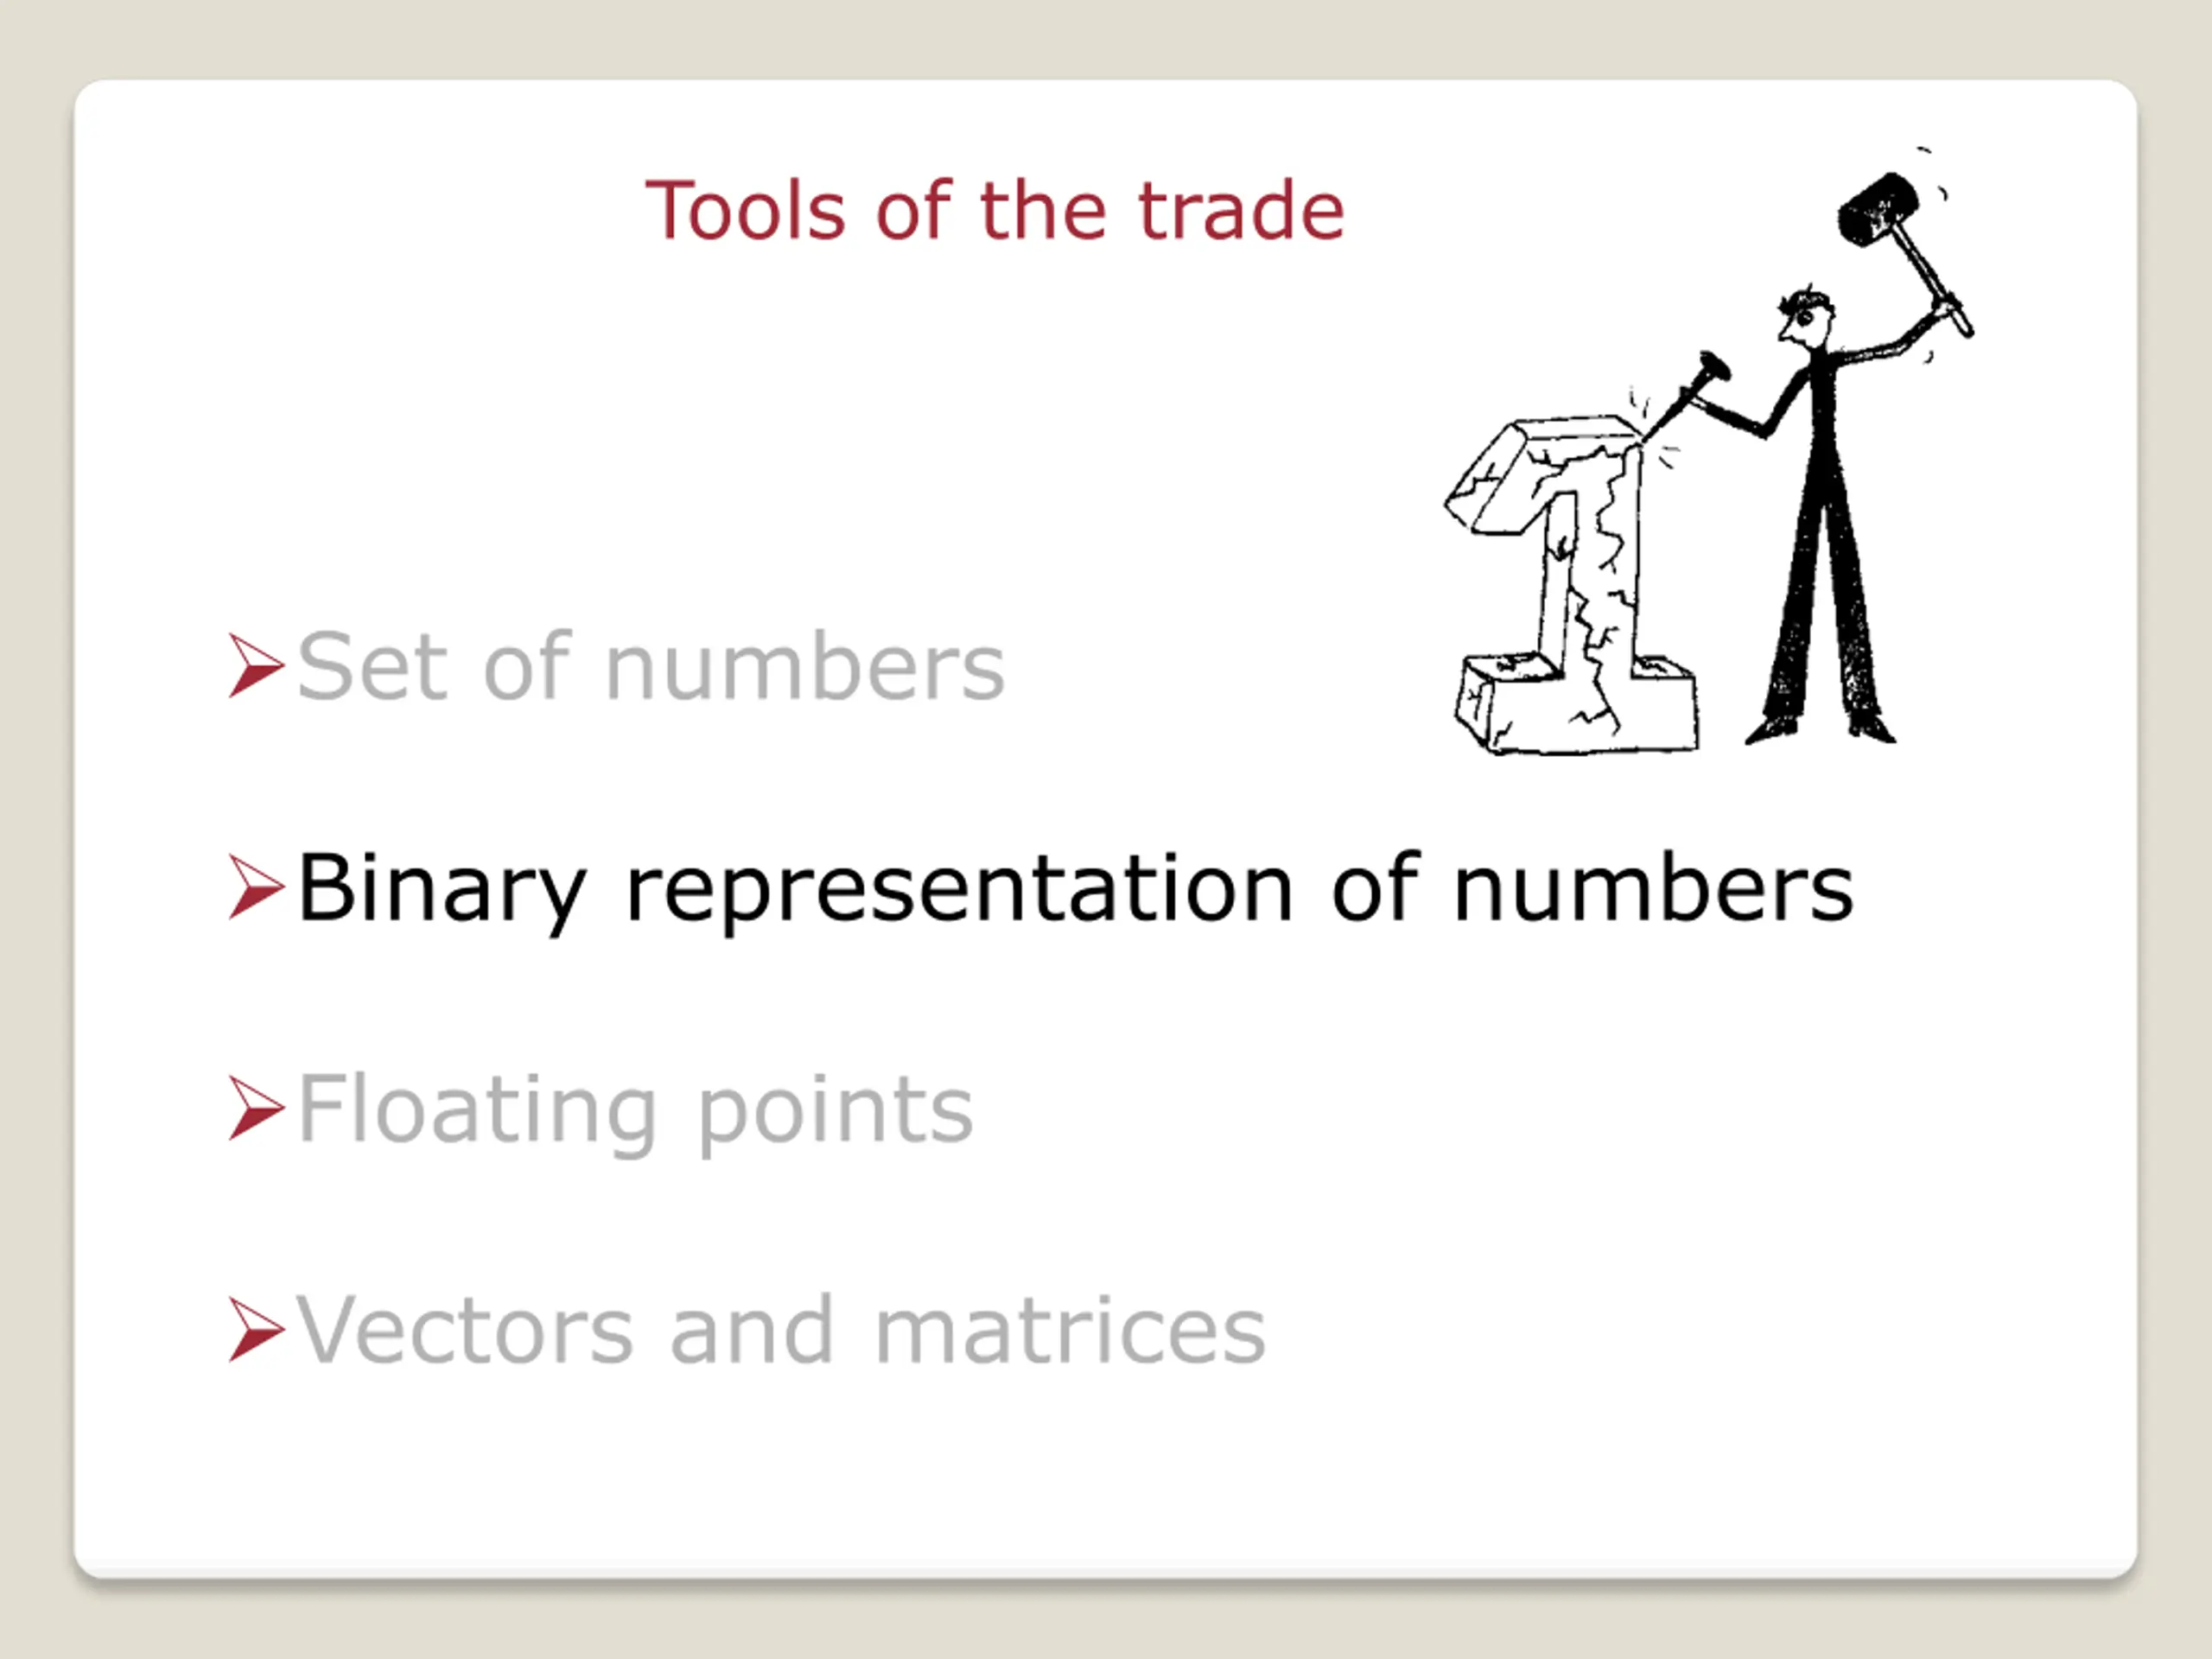The width and height of the screenshot is (2212, 1659).
Task: Select the carved stone number one
Action: coord(1571,585)
